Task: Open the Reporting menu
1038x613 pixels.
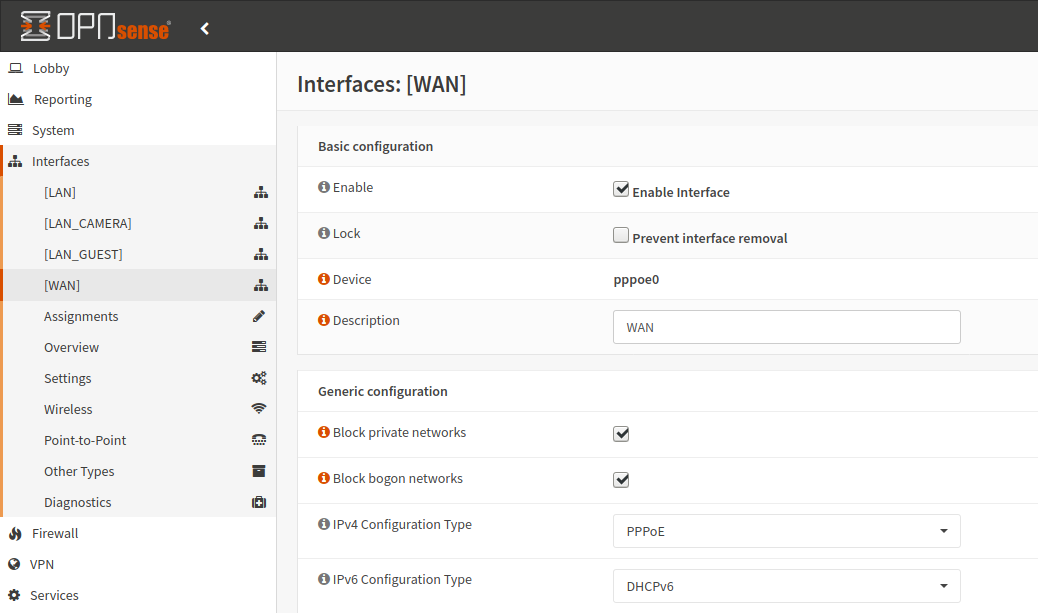Action: (x=62, y=99)
